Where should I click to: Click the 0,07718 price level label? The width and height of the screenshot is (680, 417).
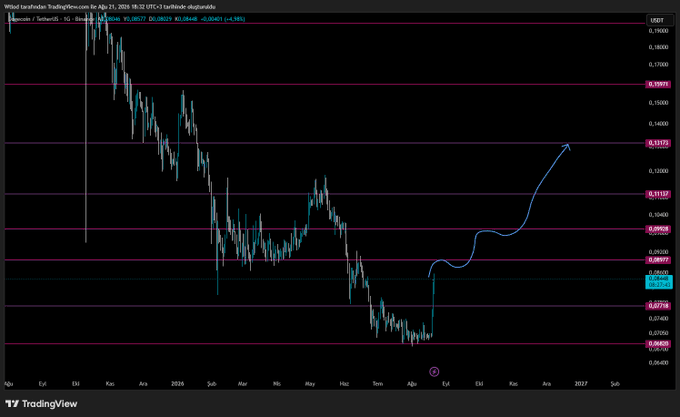[x=658, y=306]
